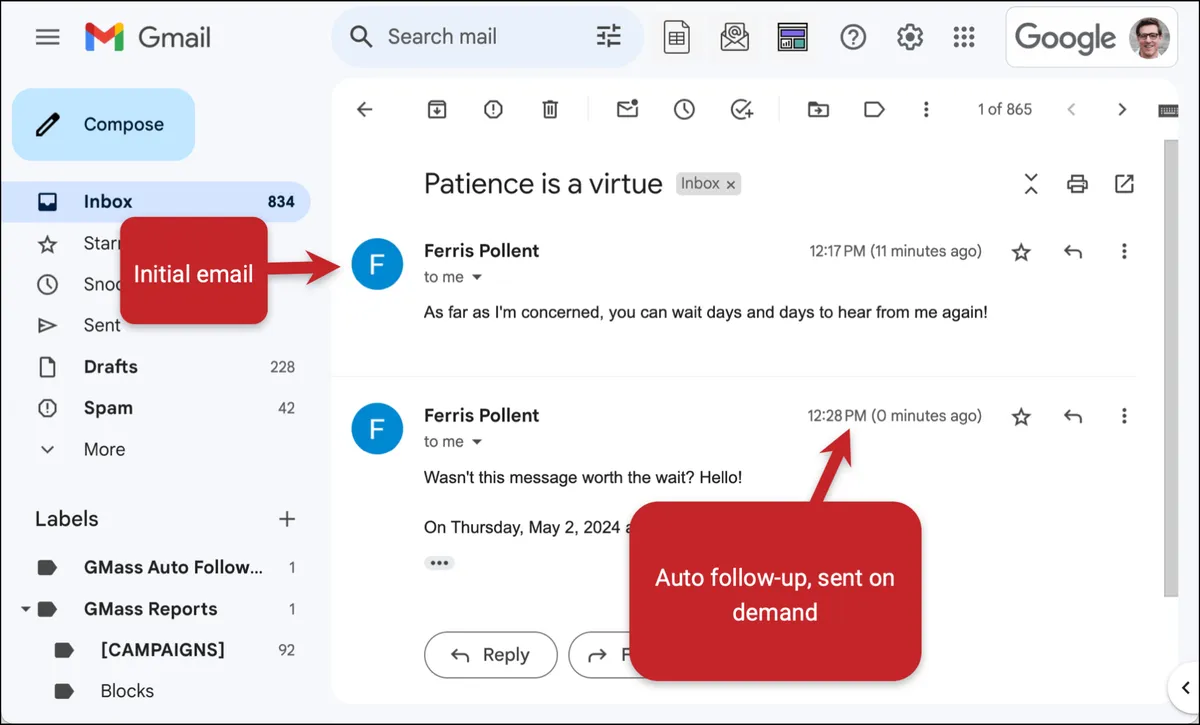Open More menu on 12:28 PM message
Viewport: 1200px width, 725px height.
(x=1125, y=416)
